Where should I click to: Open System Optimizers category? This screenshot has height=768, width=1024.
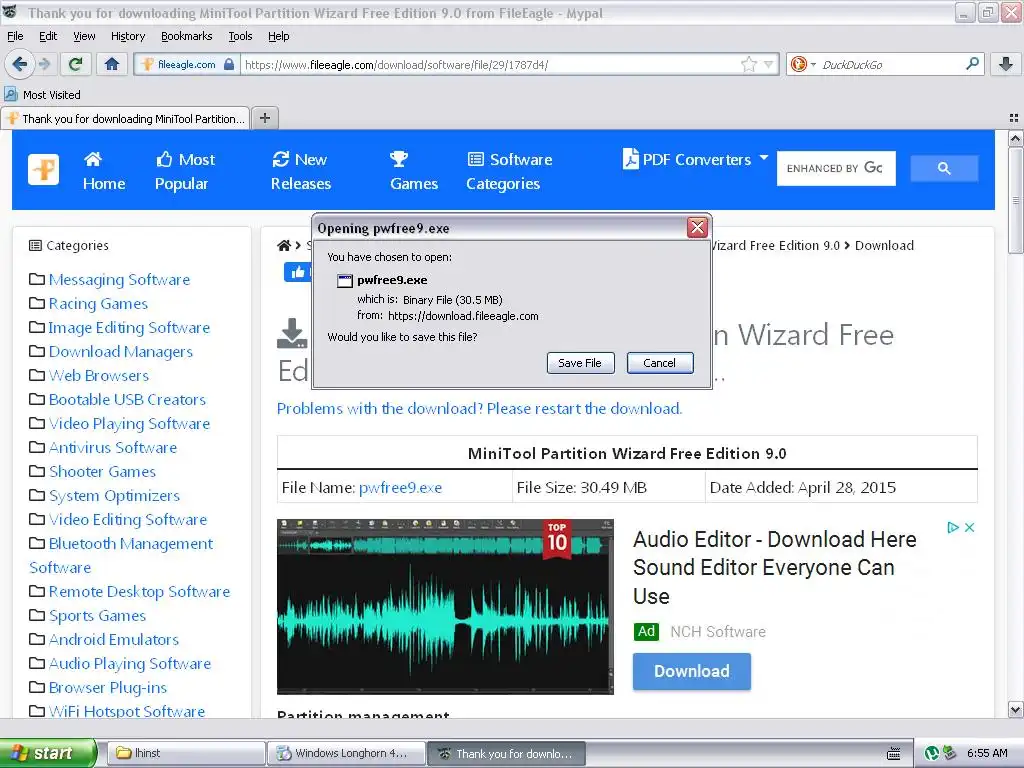tap(114, 496)
